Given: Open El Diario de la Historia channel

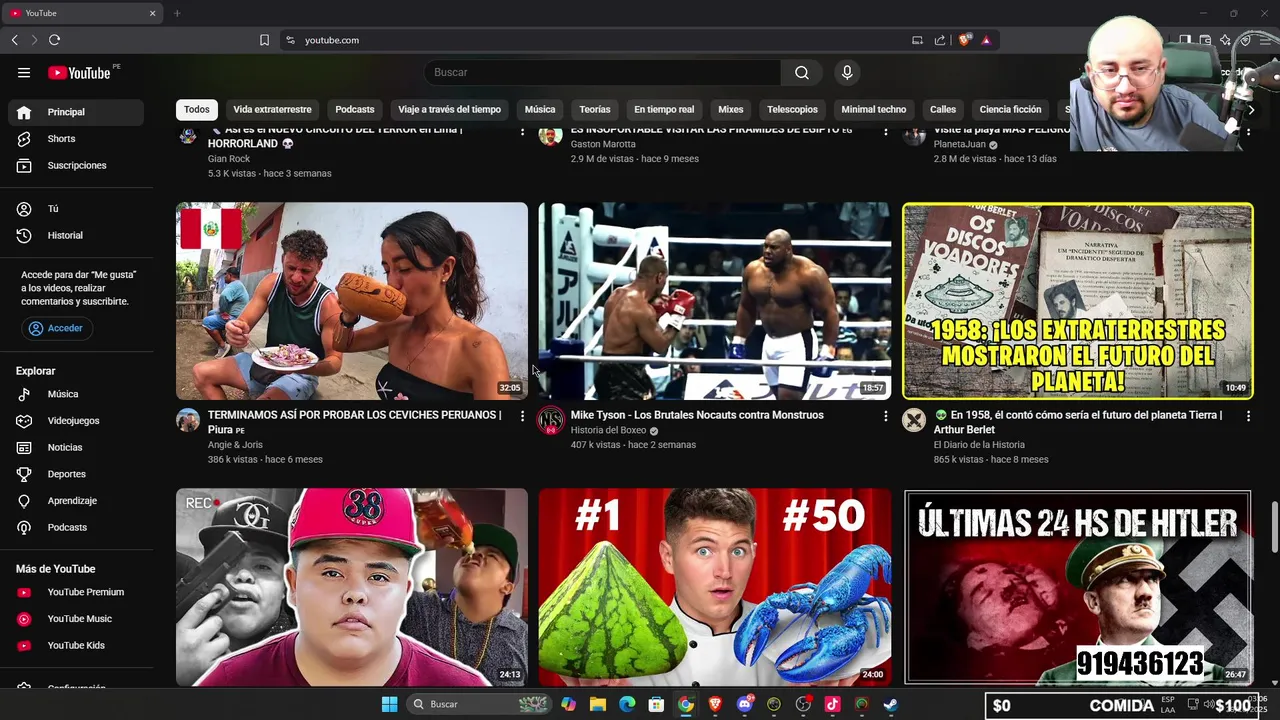Looking at the screenshot, I should pos(979,445).
